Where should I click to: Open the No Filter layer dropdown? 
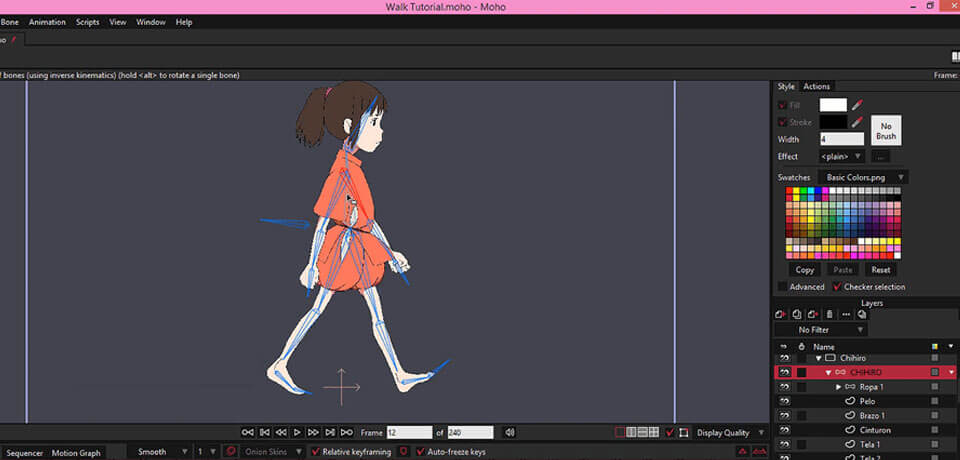(821, 330)
